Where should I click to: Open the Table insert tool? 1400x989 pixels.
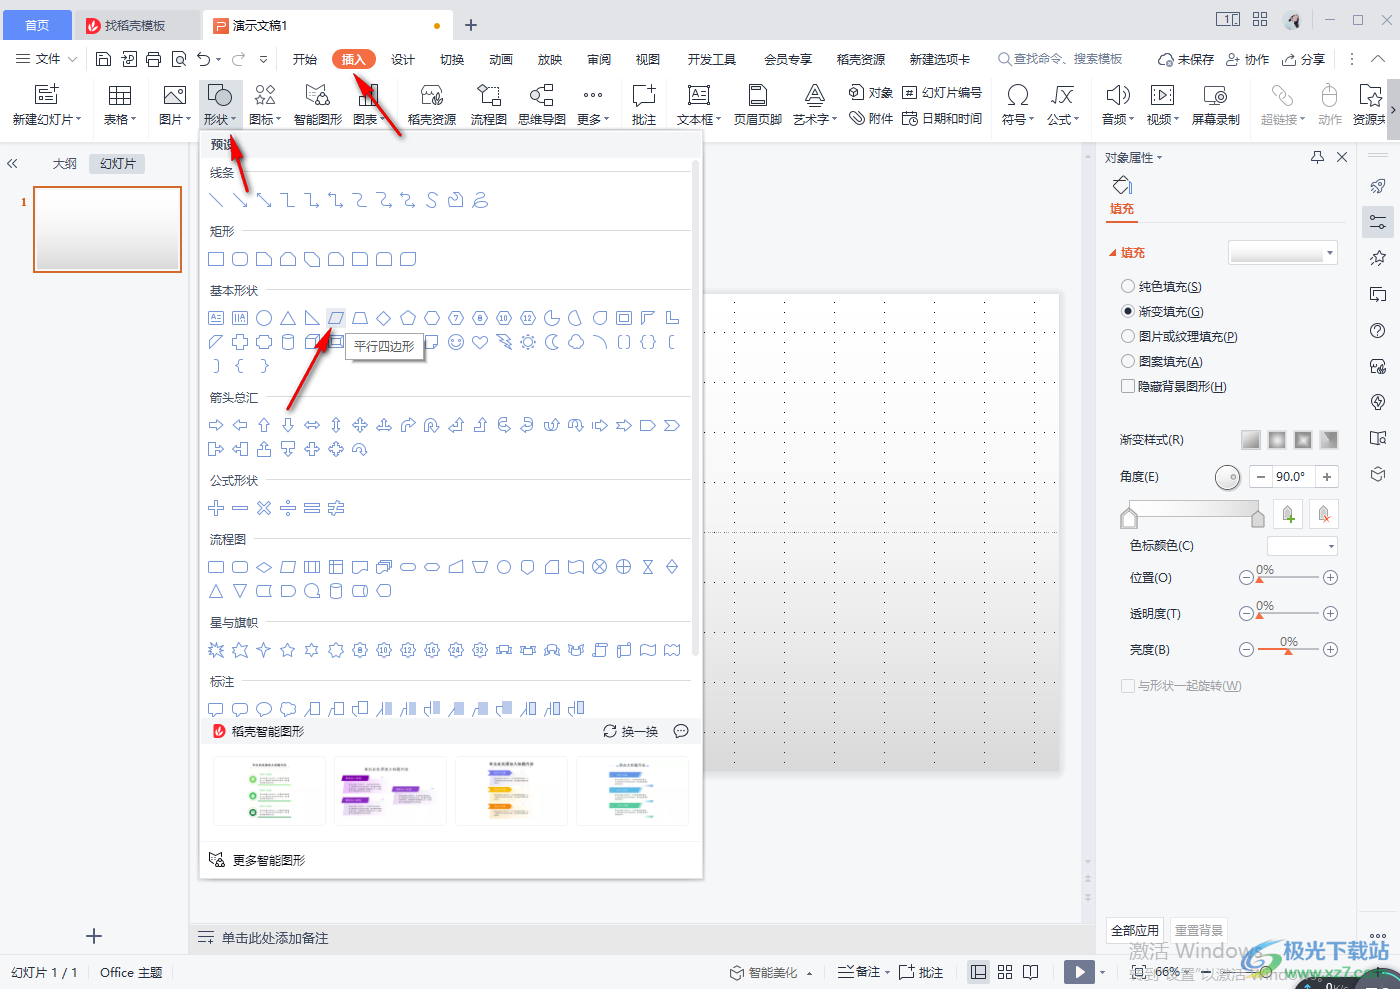click(120, 104)
